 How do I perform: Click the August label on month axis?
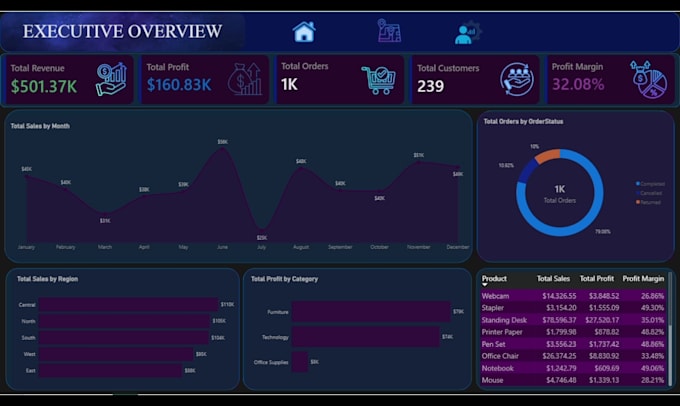301,247
